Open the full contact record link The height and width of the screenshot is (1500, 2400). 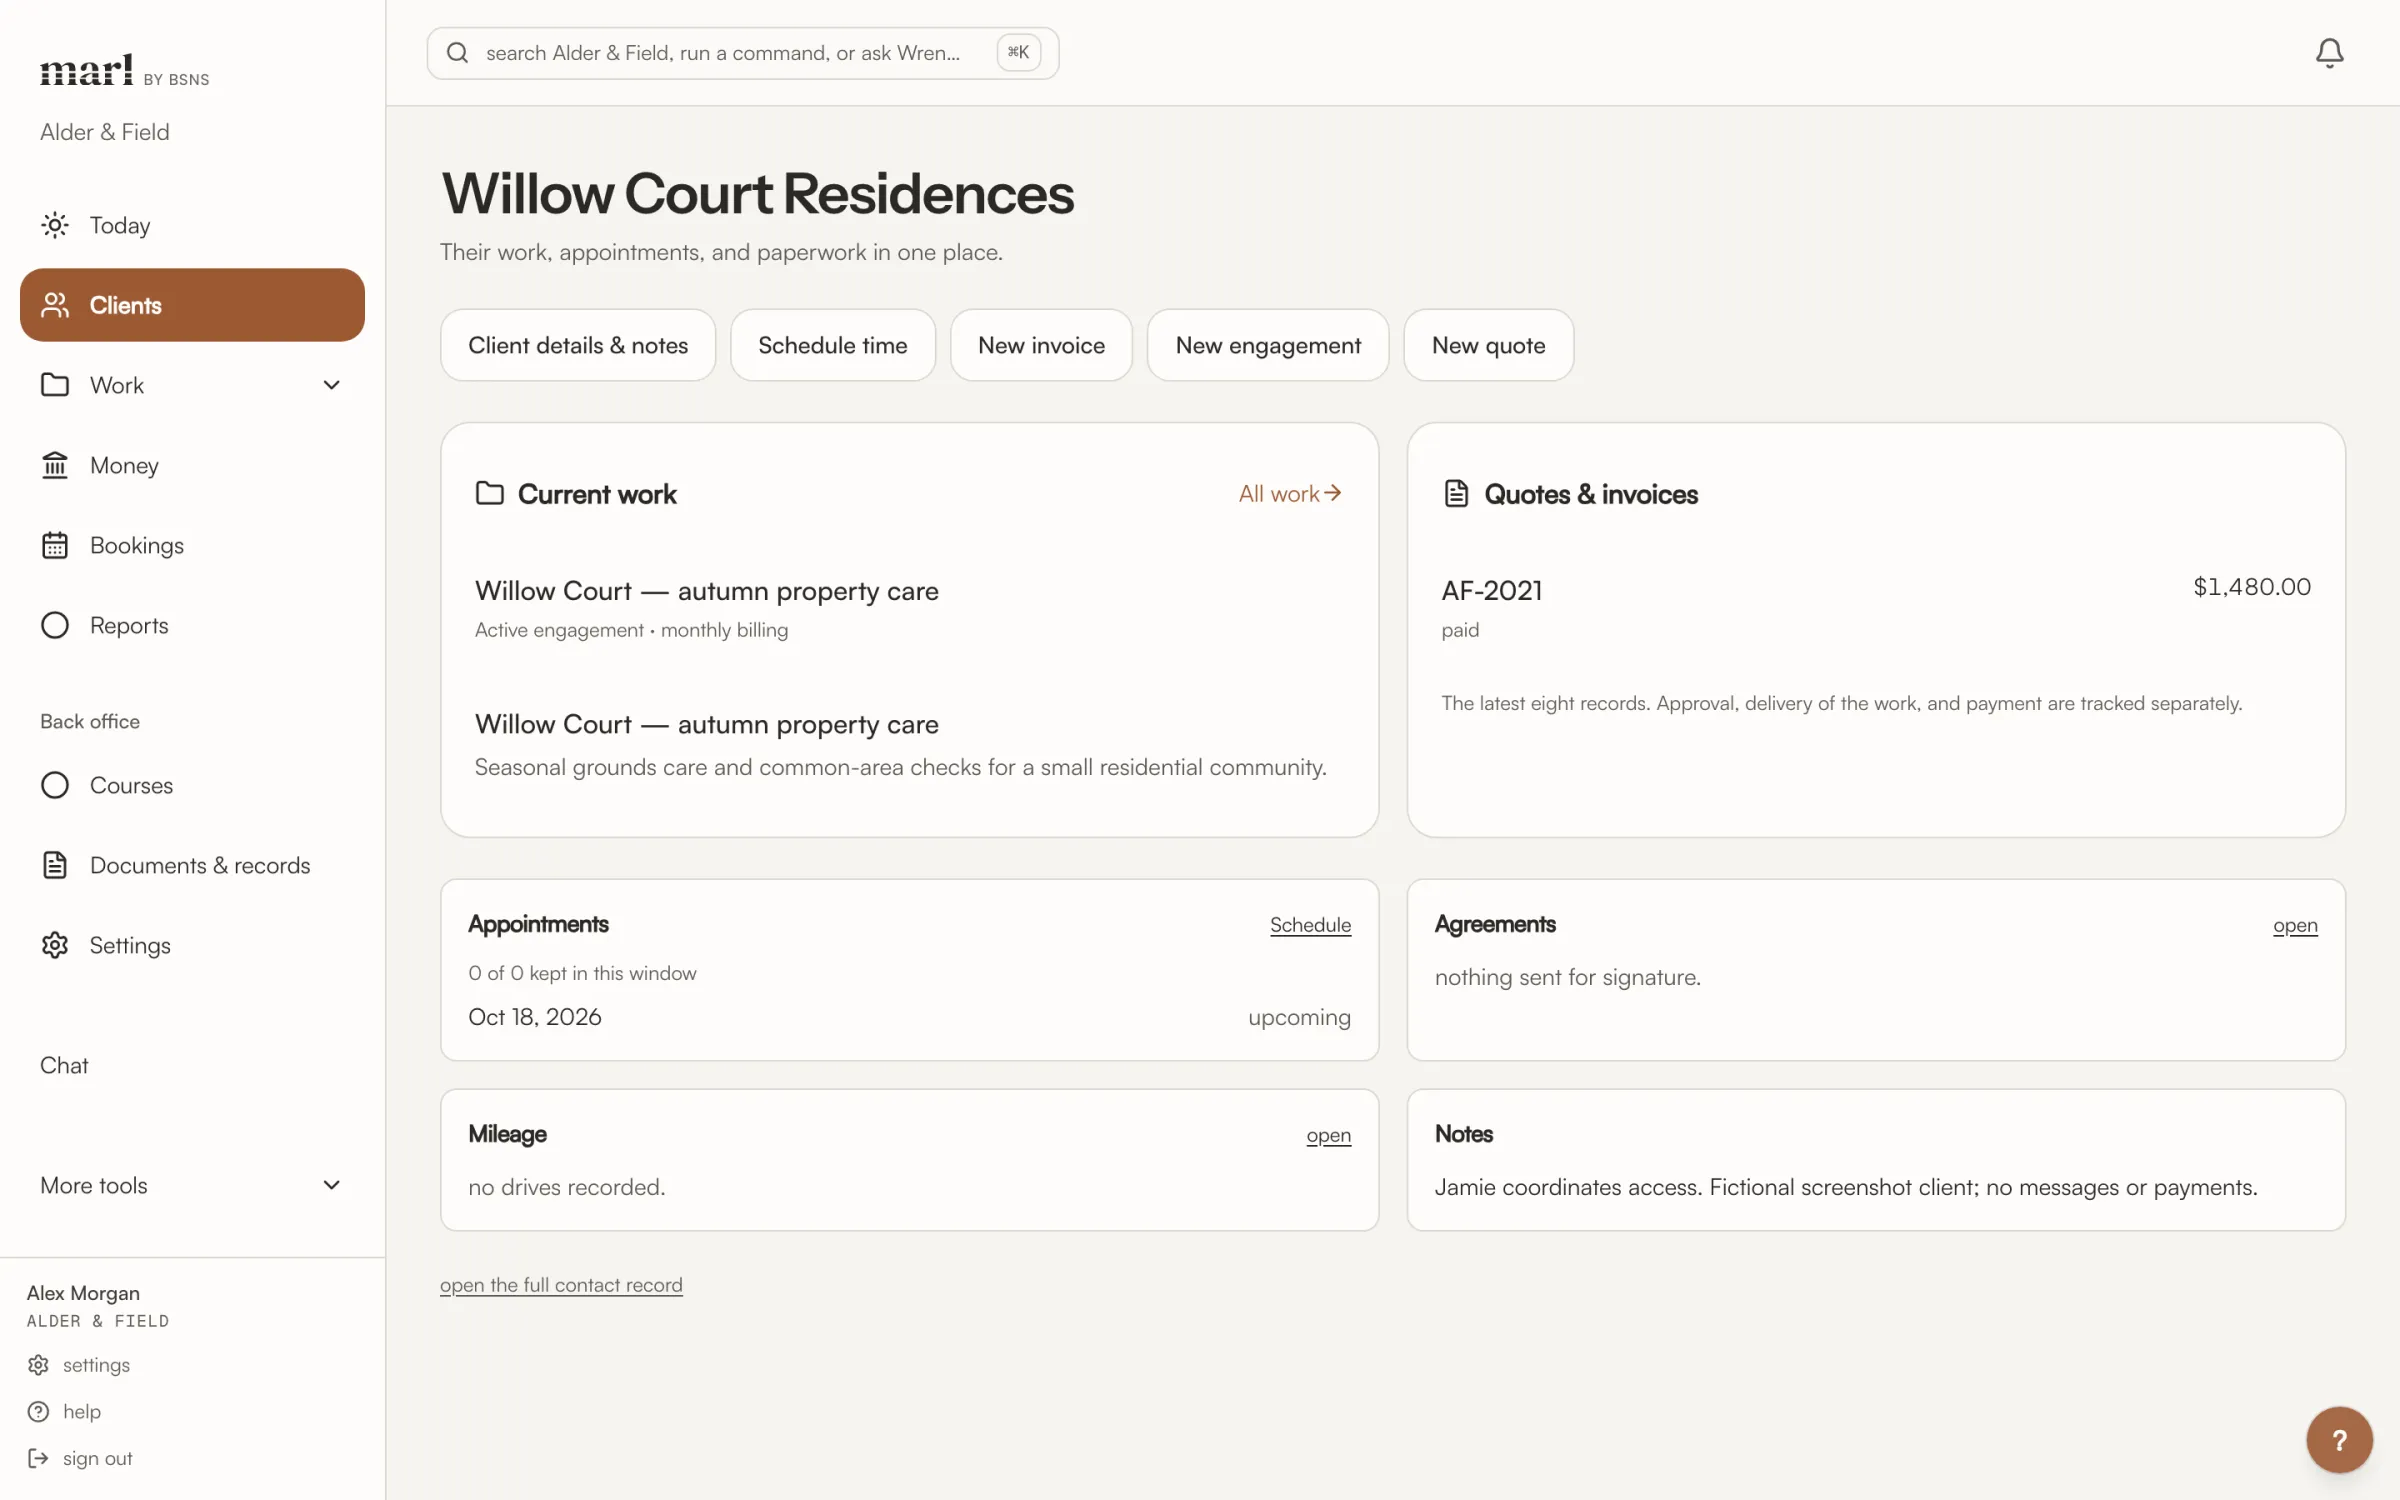pos(561,1285)
